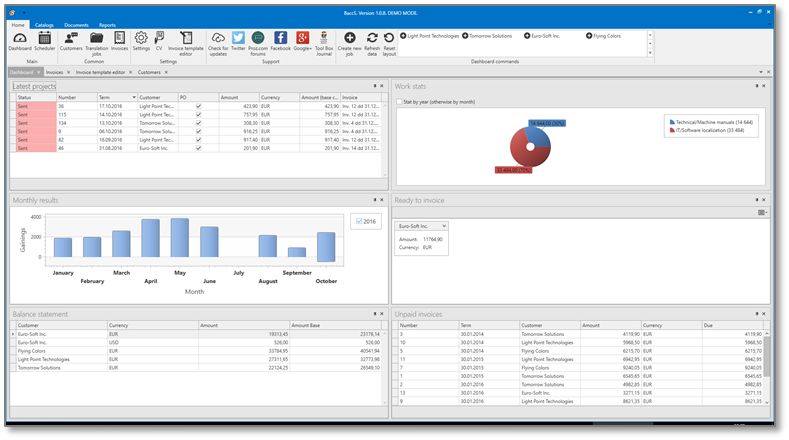Click the Flying Colors dashboard command

(607, 35)
